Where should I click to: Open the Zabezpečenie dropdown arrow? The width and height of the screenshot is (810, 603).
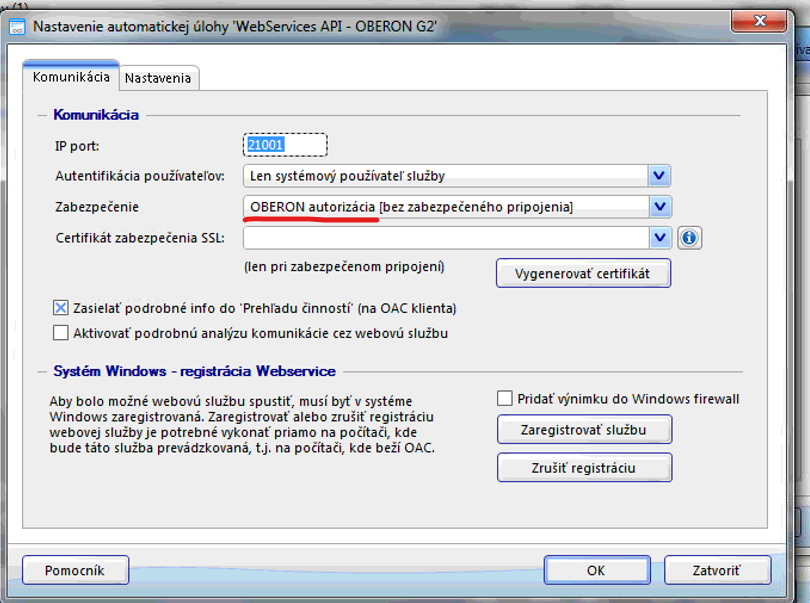(658, 207)
